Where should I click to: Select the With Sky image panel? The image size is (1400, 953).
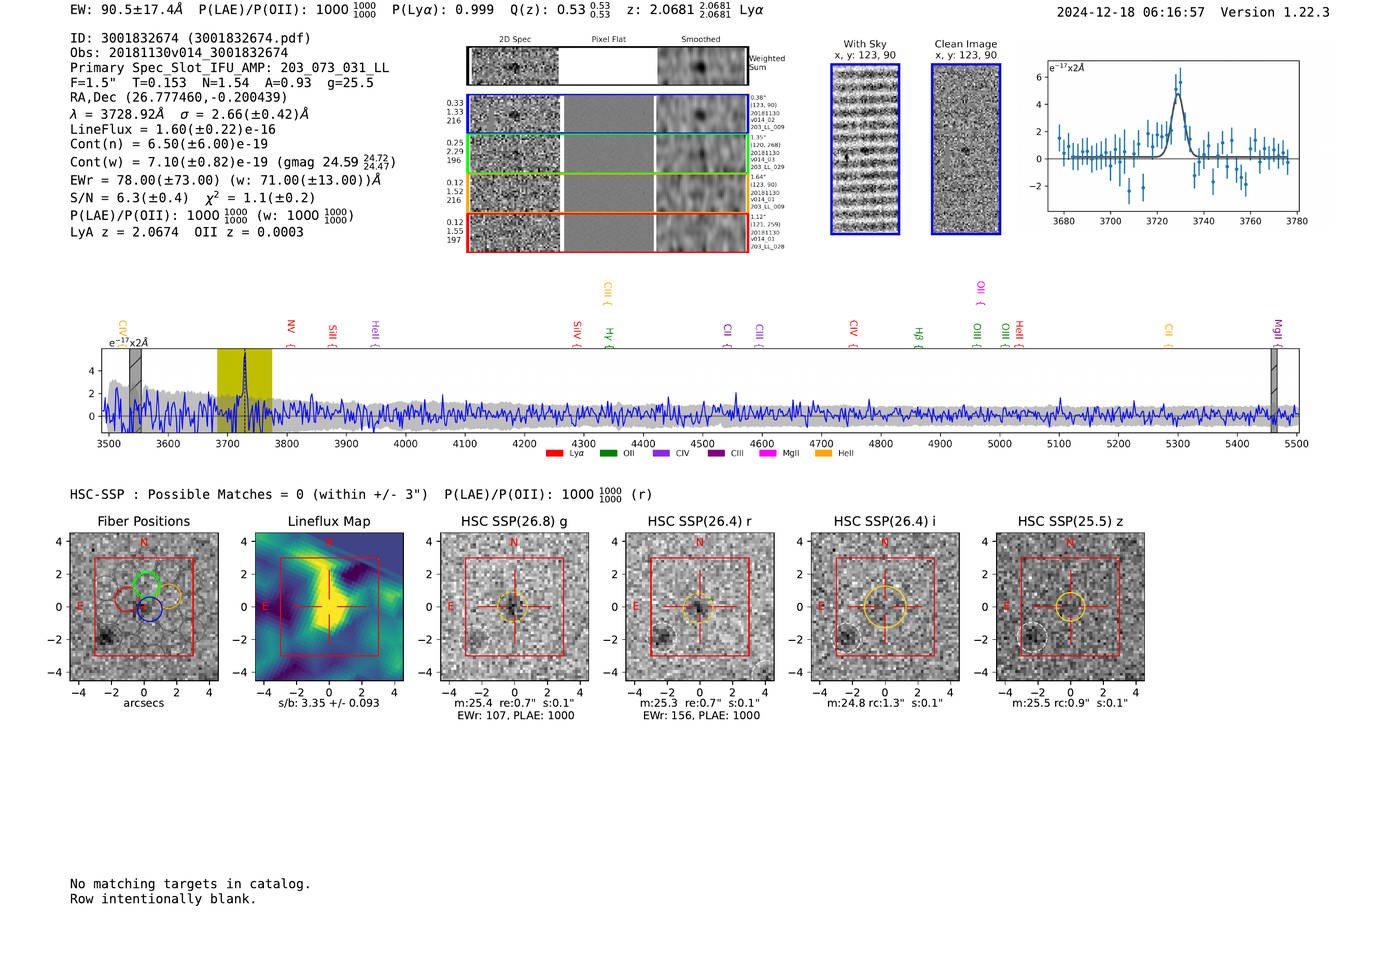865,149
